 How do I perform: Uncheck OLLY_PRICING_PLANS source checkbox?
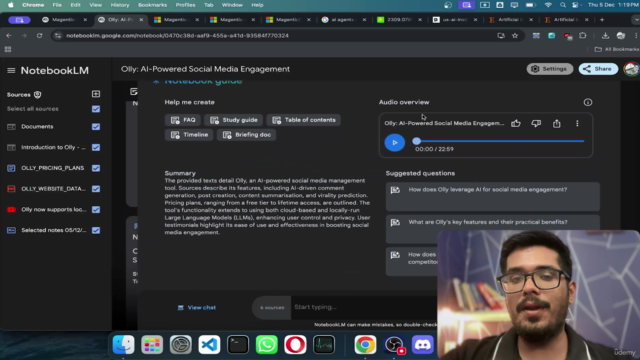tap(96, 168)
